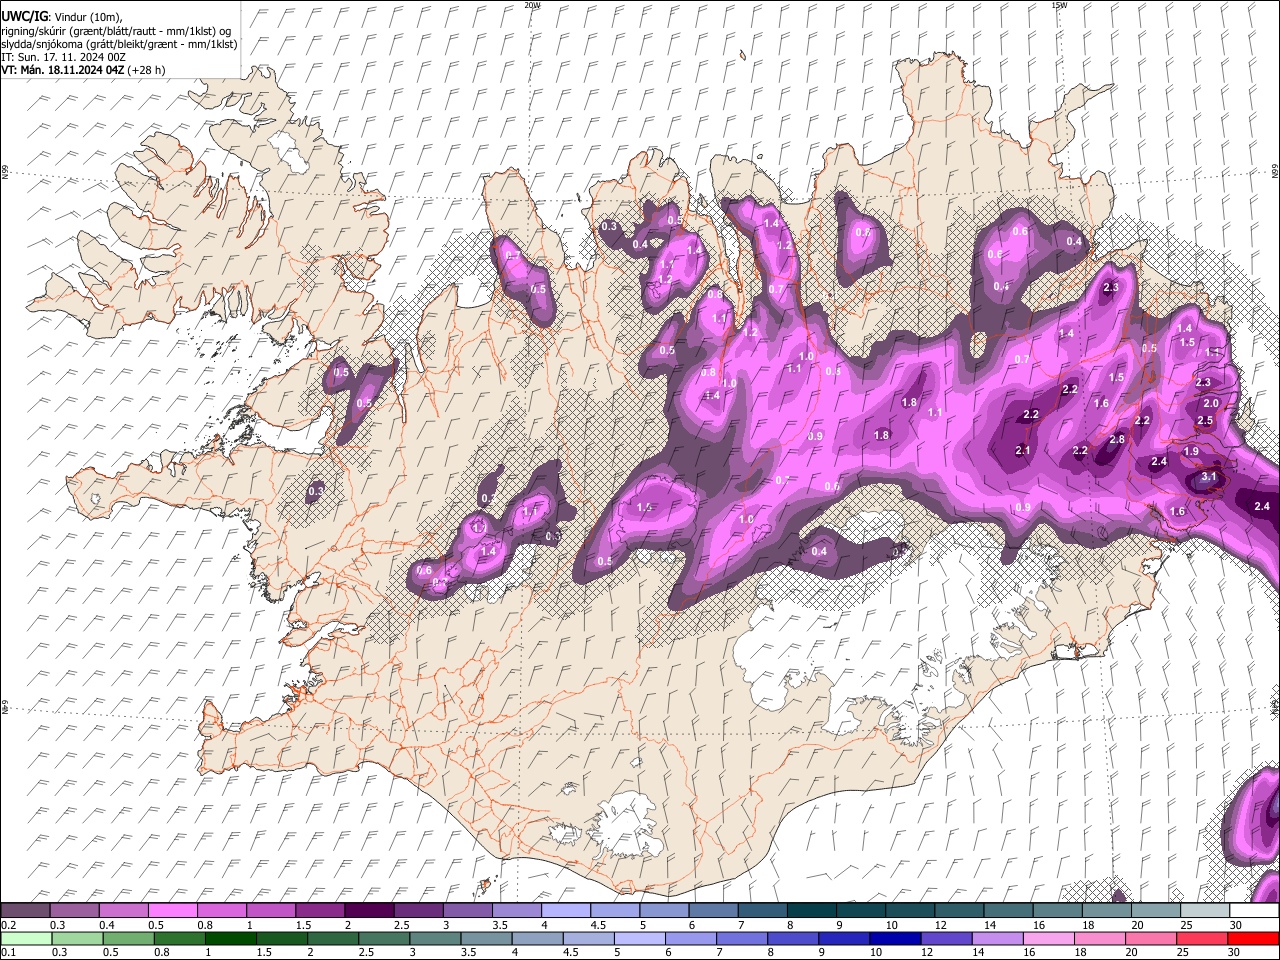The image size is (1280, 960).
Task: Click the '15W' longitude label
Action: point(1059,5)
